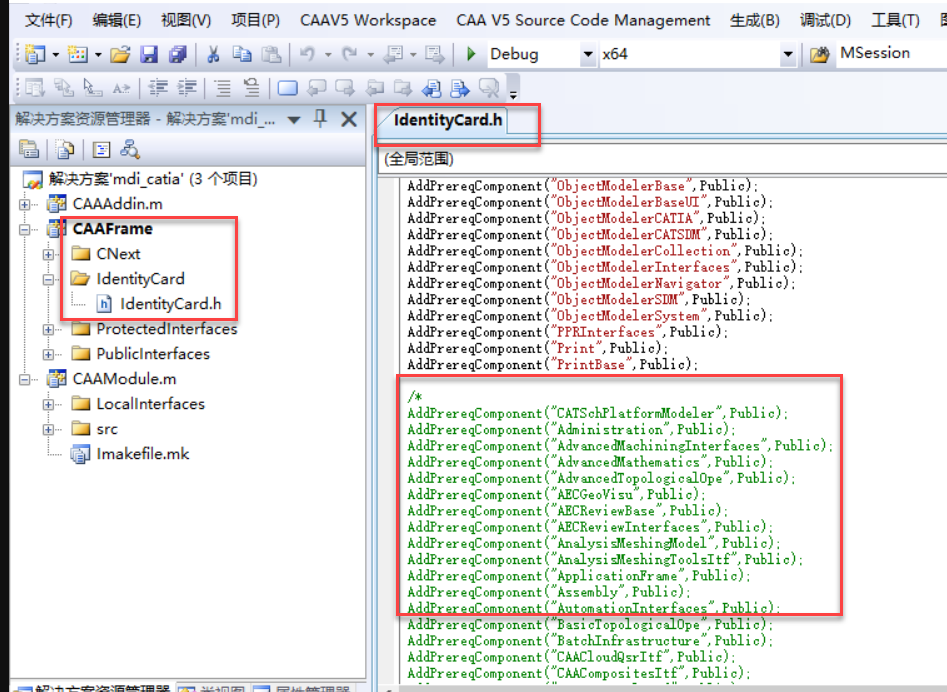Image resolution: width=947 pixels, height=692 pixels.
Task: Click the Properties icon in Solution Explorer
Action: pos(101,148)
